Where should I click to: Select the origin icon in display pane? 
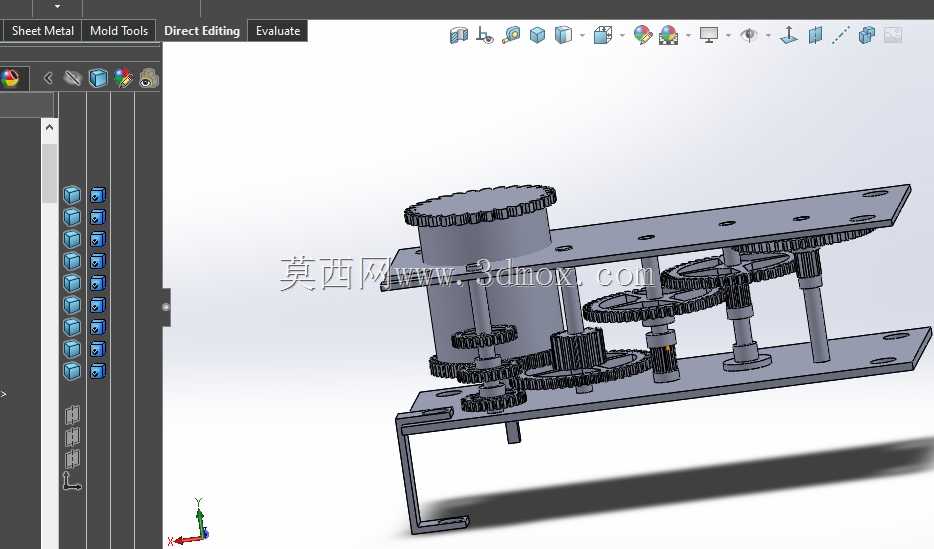click(72, 481)
